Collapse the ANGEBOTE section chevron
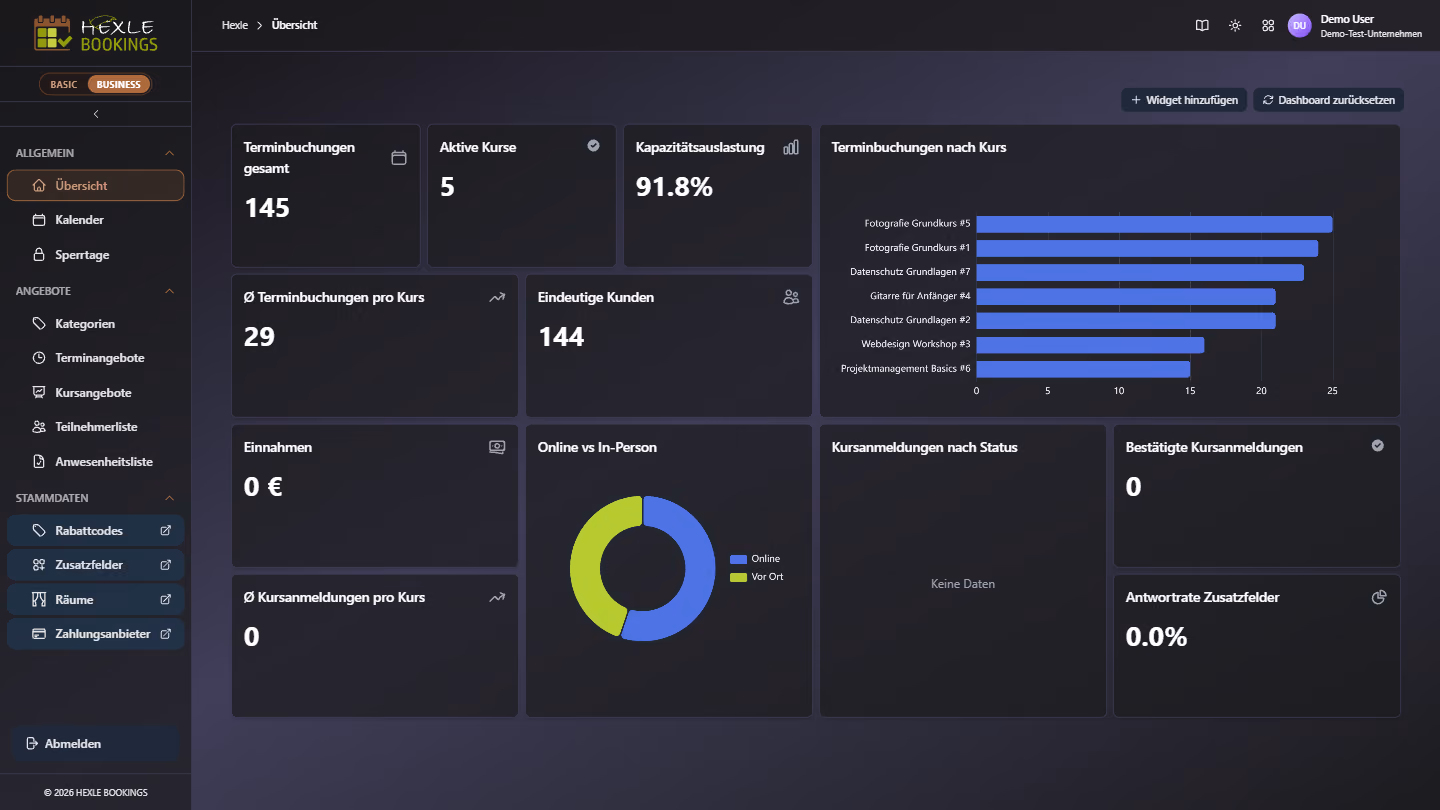 [169, 292]
